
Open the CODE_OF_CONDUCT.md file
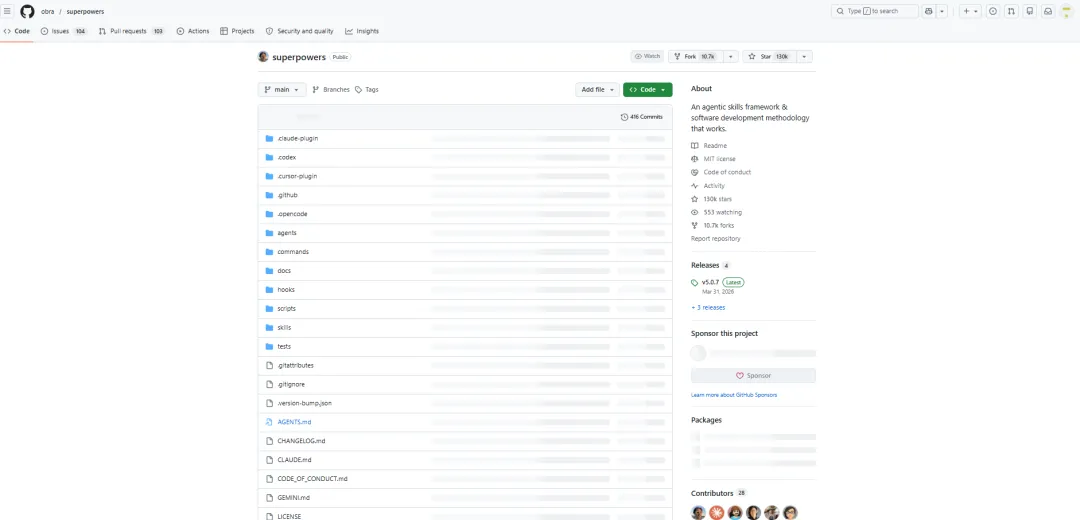point(312,479)
